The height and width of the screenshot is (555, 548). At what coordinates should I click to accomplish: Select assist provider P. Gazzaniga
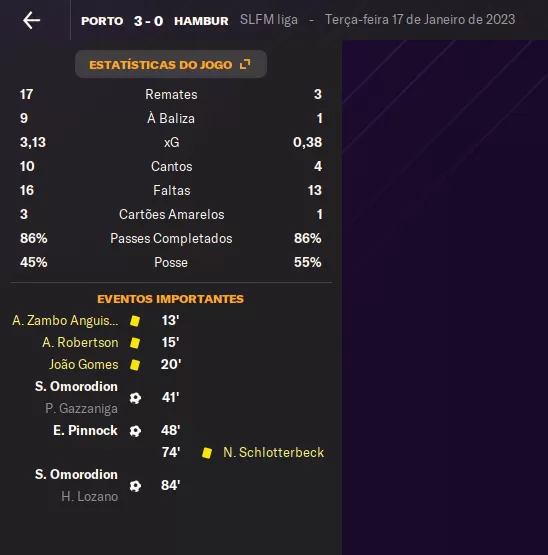[81, 408]
